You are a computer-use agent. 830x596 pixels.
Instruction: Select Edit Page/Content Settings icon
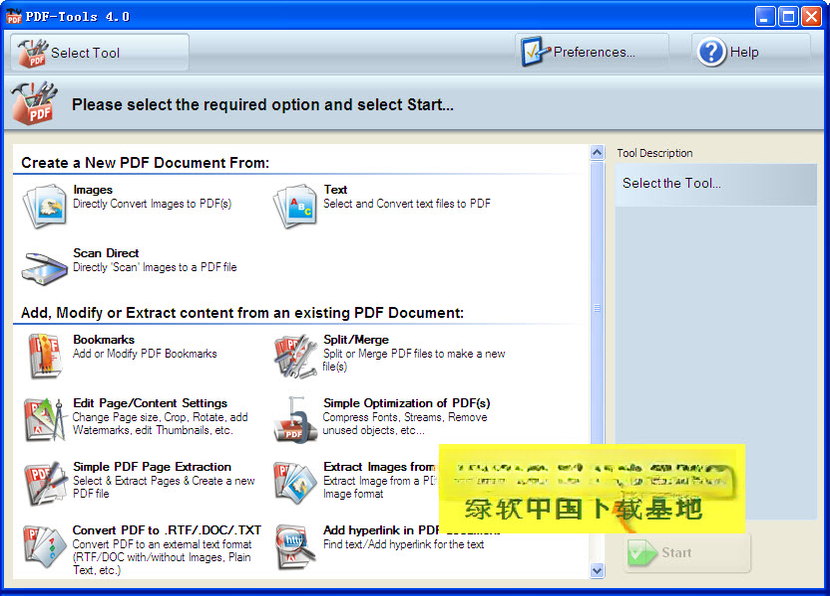tap(45, 420)
